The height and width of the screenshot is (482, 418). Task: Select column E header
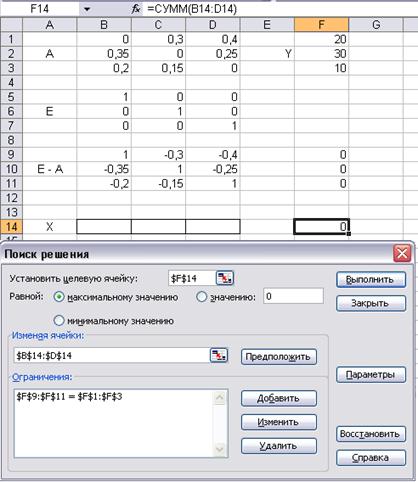tap(267, 25)
